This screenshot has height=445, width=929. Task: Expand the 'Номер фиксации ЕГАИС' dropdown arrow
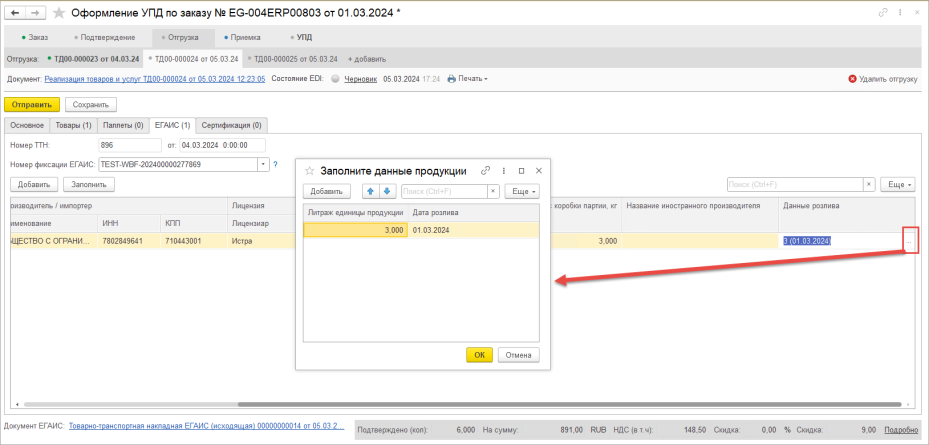coord(263,164)
